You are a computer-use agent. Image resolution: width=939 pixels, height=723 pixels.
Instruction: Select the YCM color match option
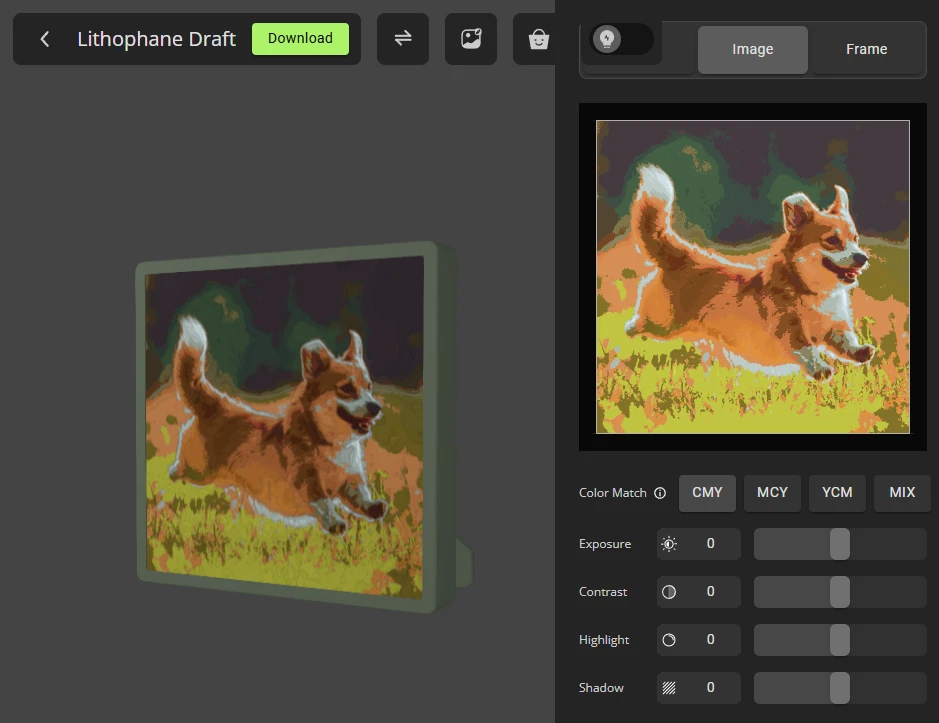click(x=837, y=493)
